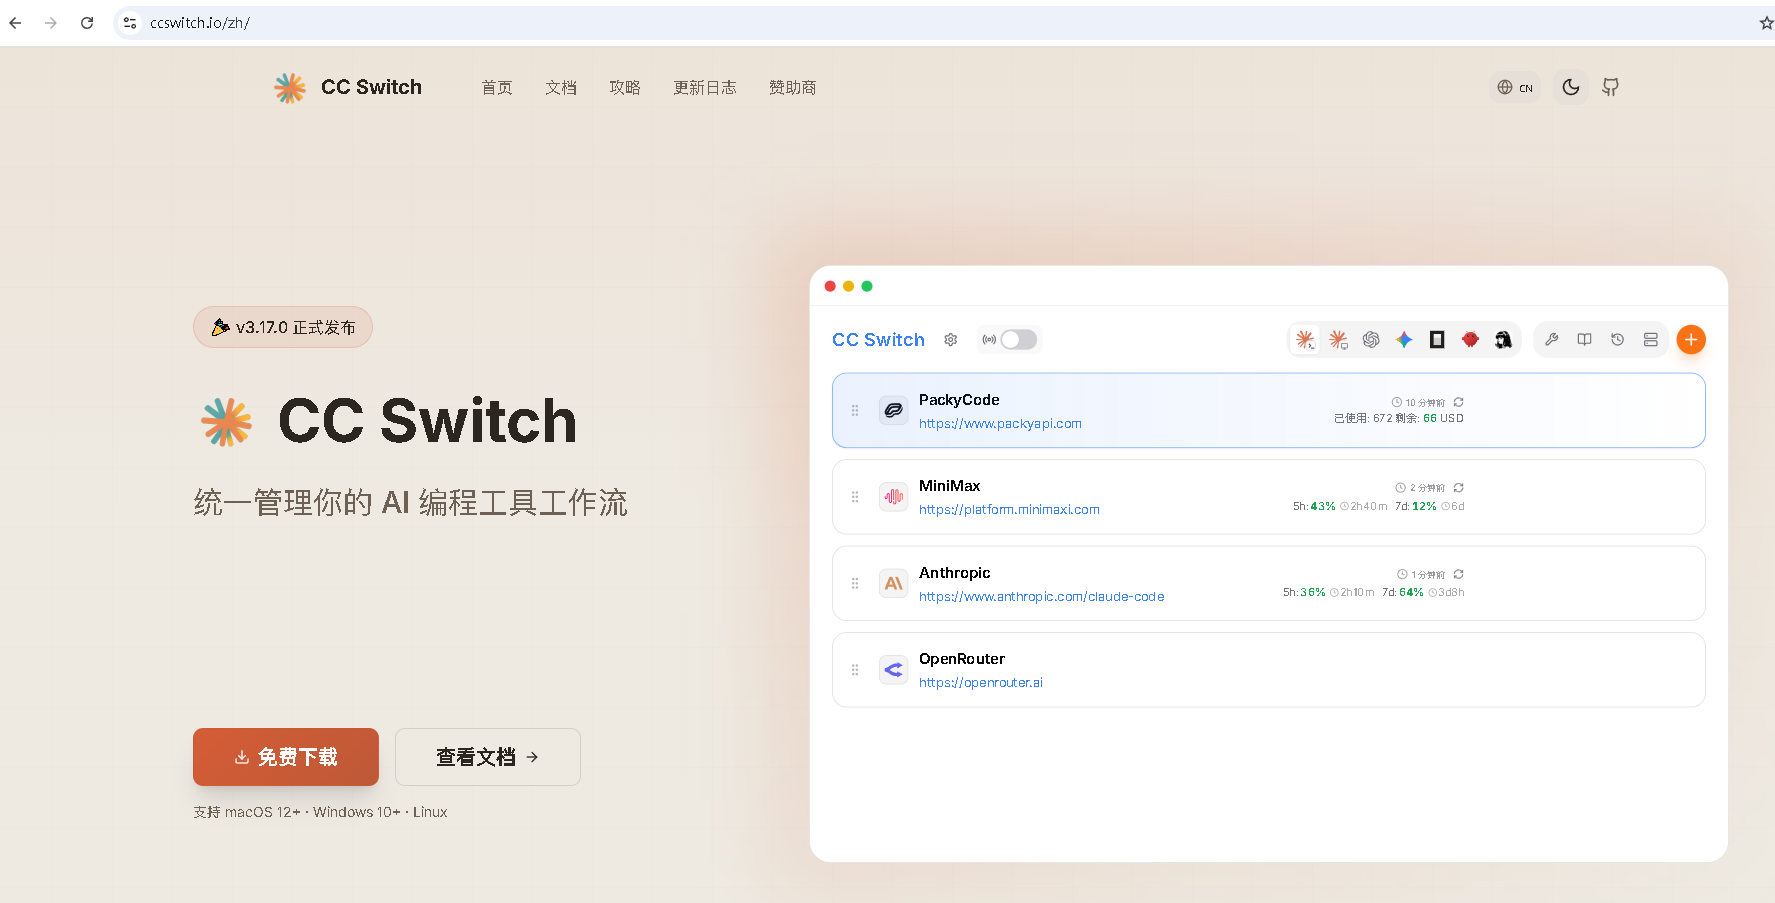Open the history clock icon
1775x903 pixels.
pyautogui.click(x=1617, y=340)
